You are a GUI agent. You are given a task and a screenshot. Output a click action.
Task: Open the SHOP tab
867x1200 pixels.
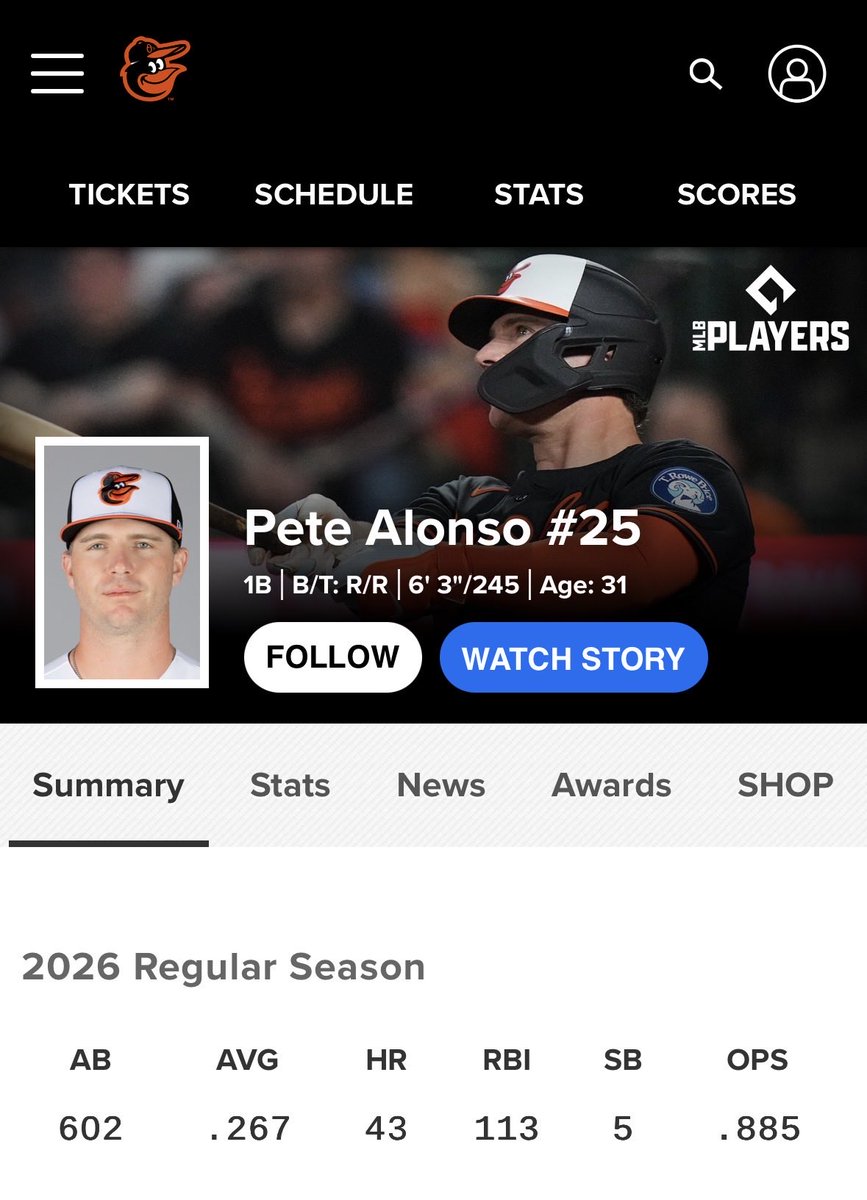785,785
